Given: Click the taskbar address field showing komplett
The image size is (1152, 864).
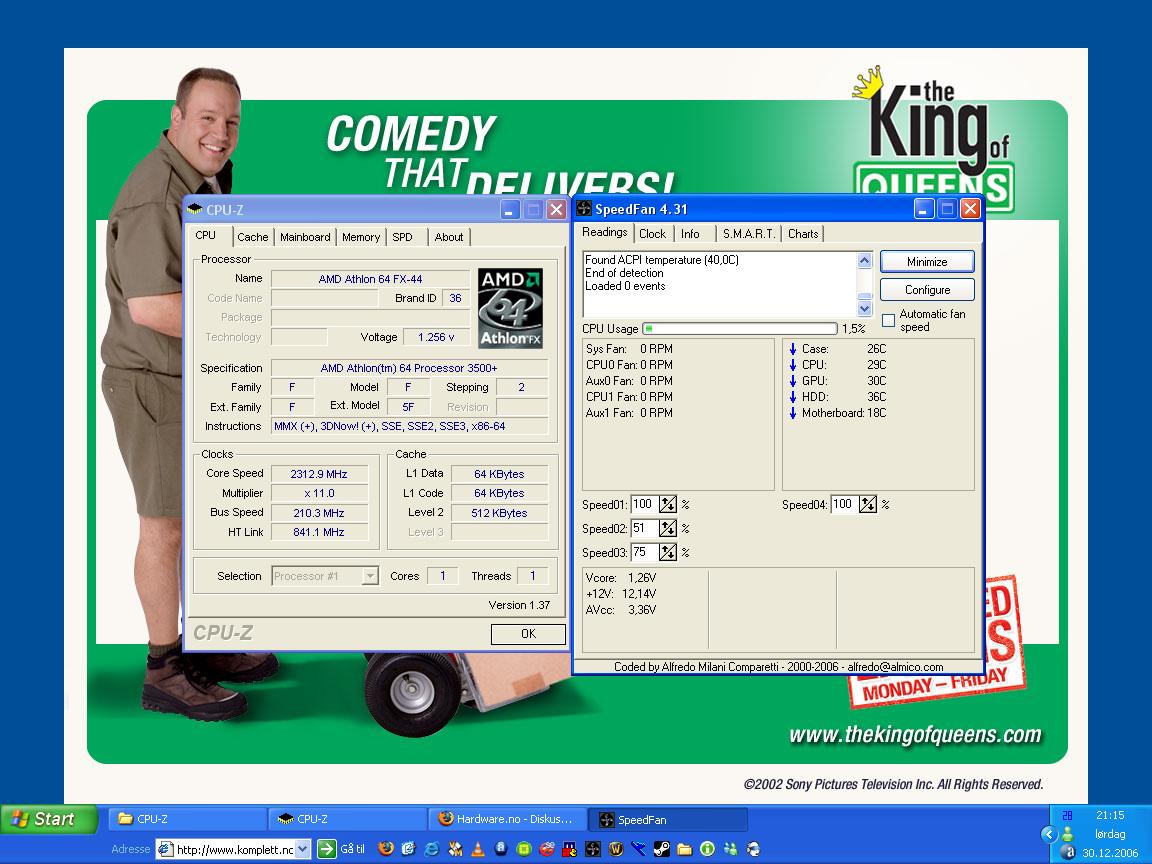Looking at the screenshot, I should click(x=234, y=849).
